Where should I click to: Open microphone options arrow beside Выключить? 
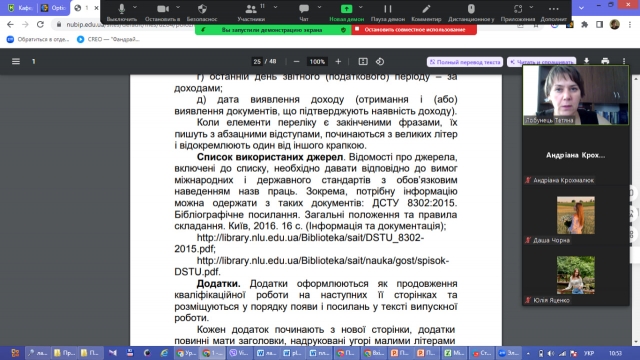135,7
